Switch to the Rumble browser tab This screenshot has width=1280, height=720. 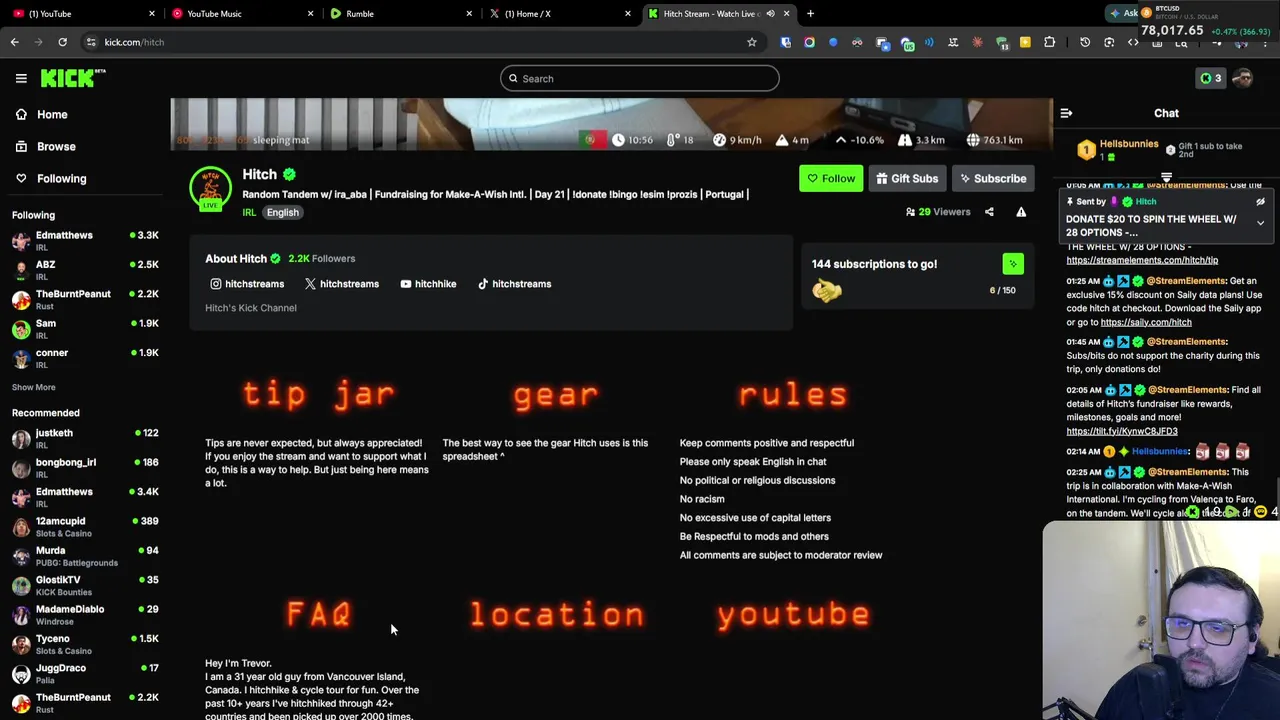[x=400, y=14]
